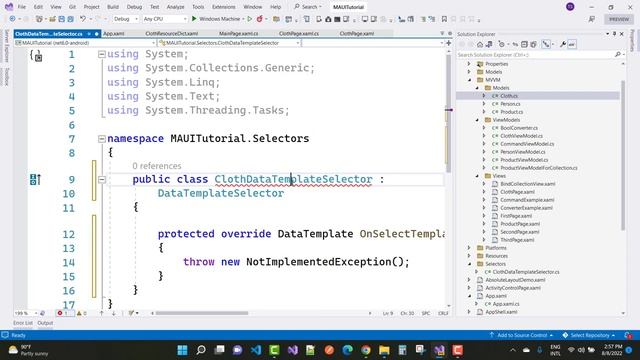Click the Save icon in the main toolbar

point(61,19)
